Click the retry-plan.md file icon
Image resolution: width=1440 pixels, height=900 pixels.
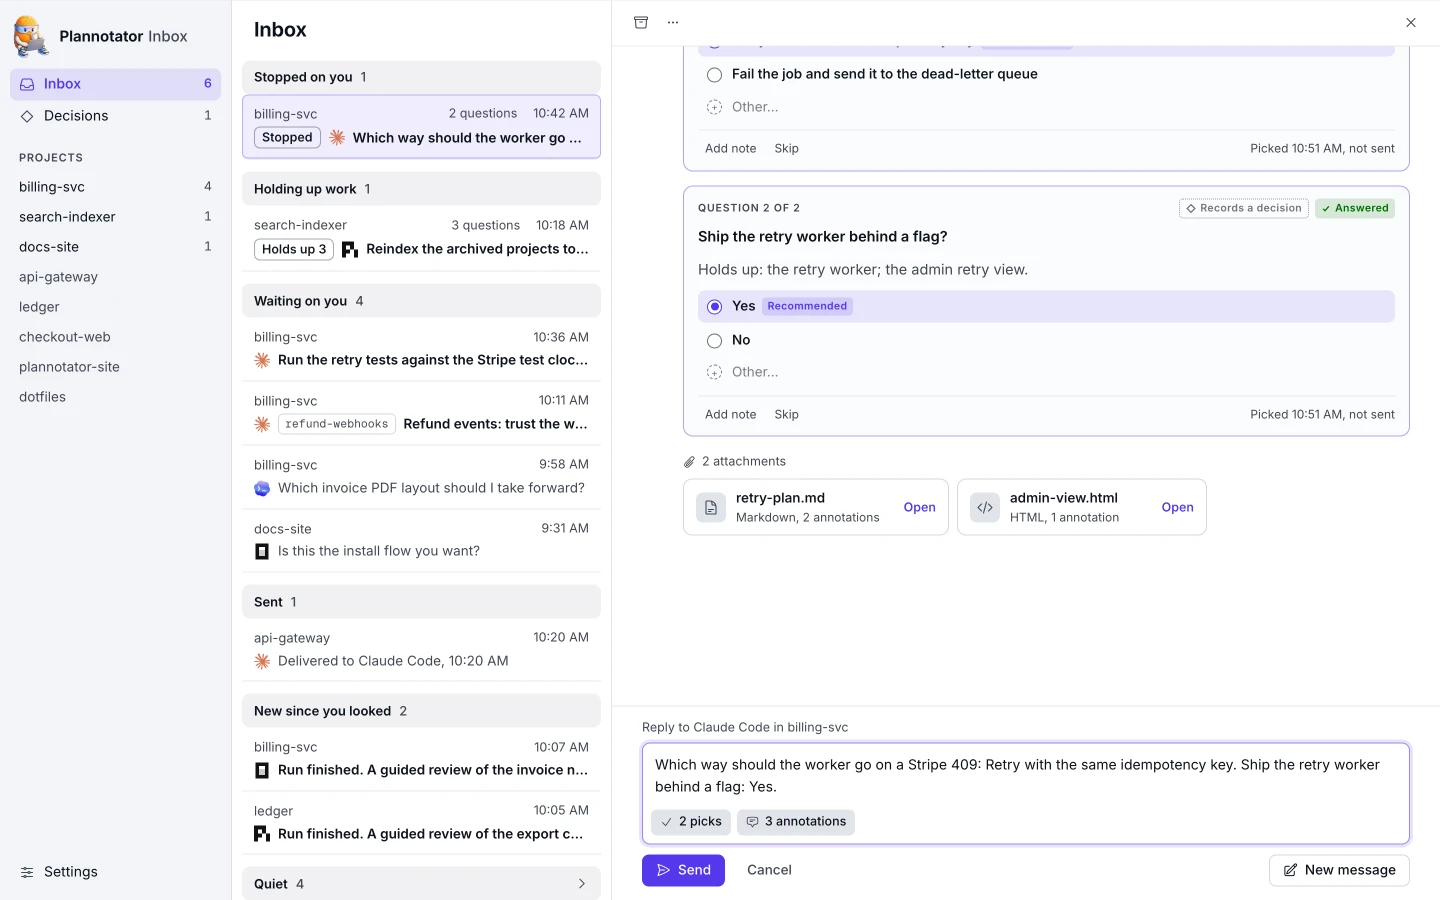[x=711, y=507]
